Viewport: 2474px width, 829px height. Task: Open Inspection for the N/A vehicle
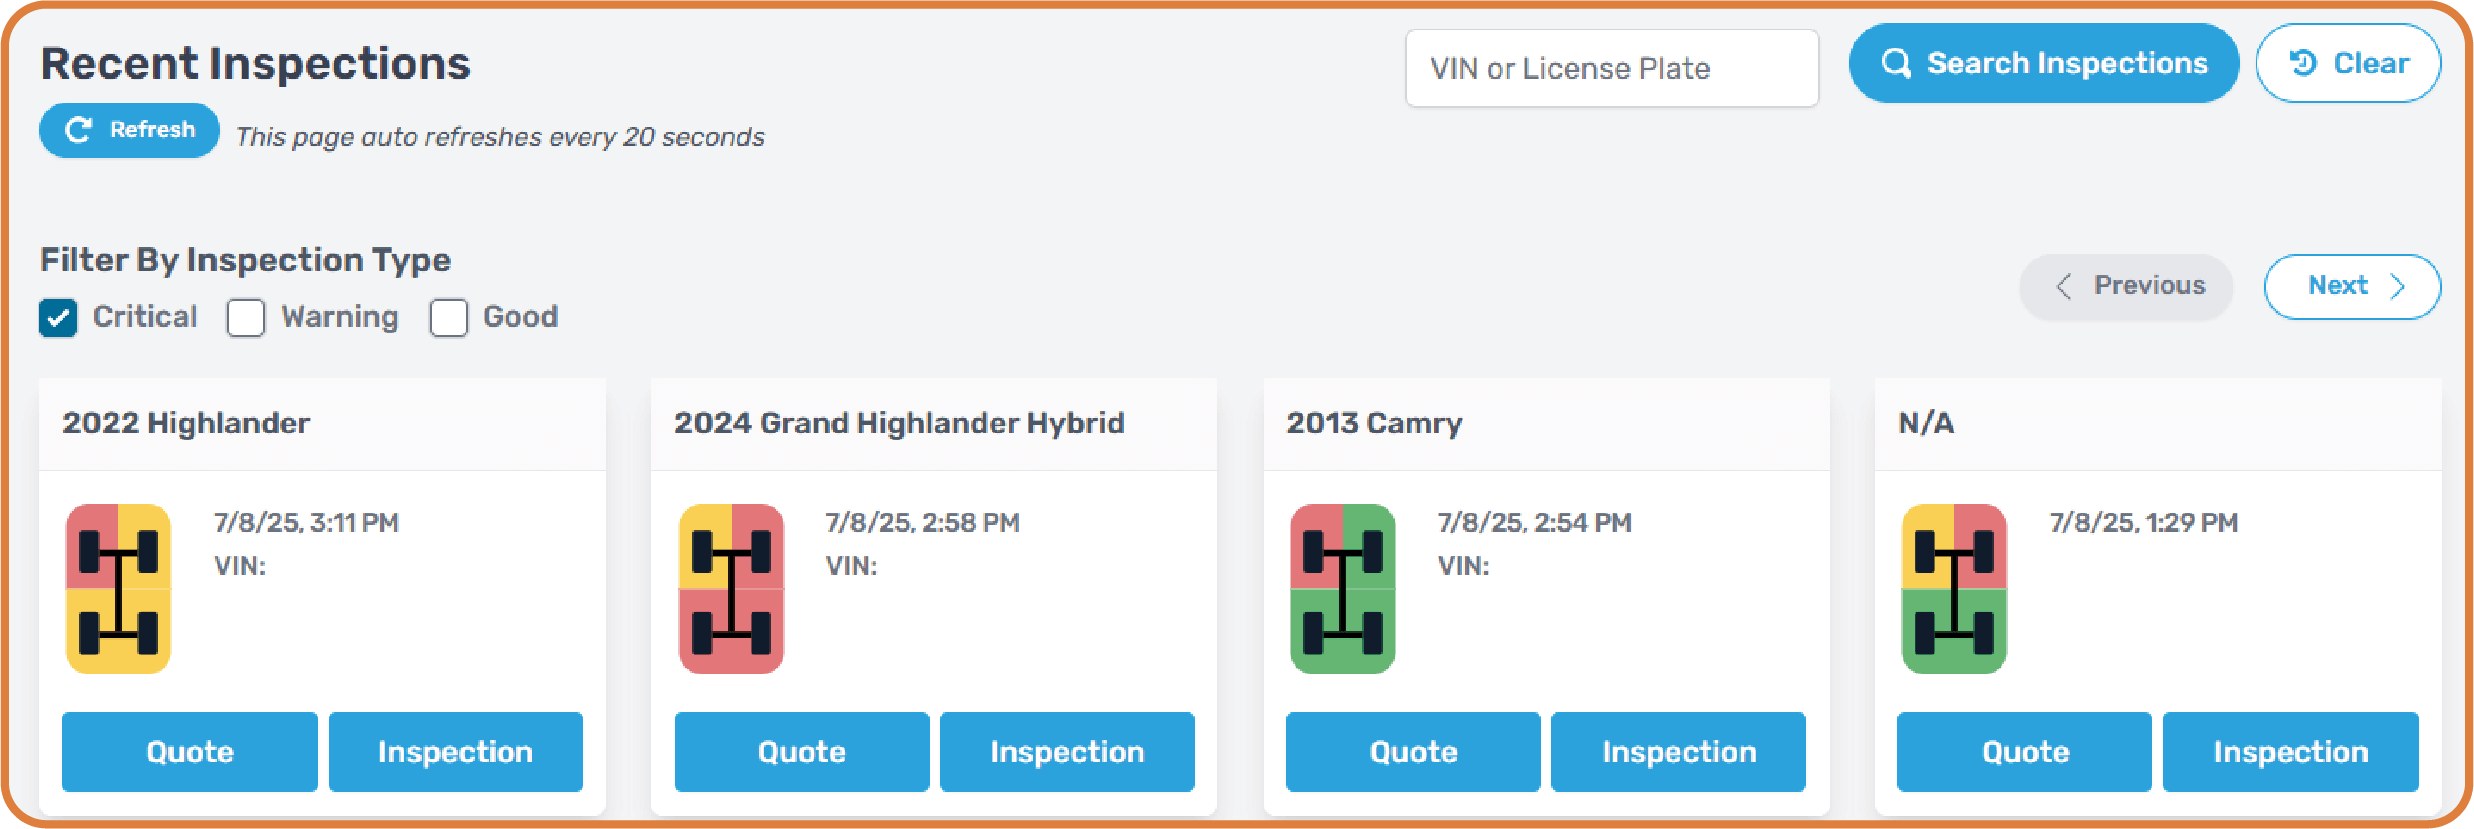[x=2290, y=752]
